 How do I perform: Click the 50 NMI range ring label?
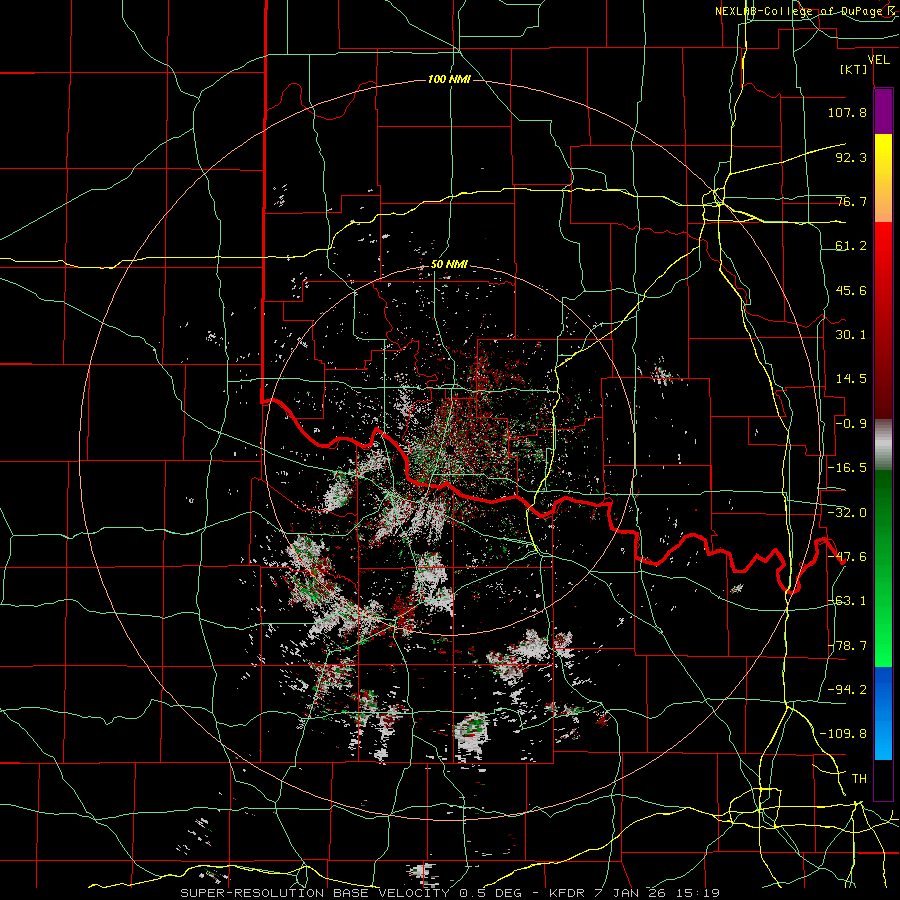[x=449, y=265]
